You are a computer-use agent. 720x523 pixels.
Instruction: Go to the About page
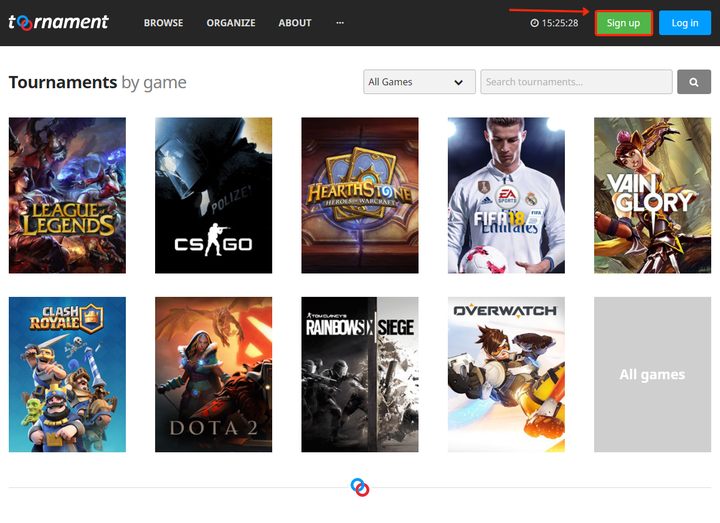point(295,23)
